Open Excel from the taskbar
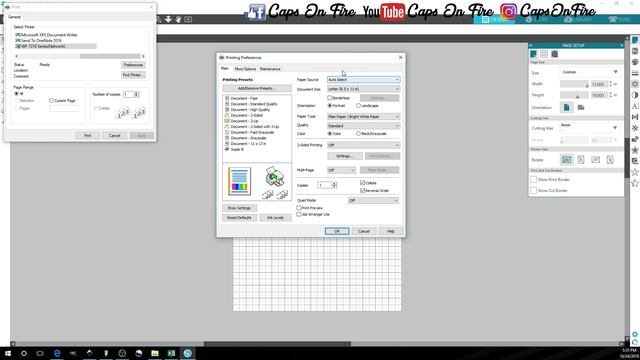Screen dimensions: 640x360 pos(171,353)
